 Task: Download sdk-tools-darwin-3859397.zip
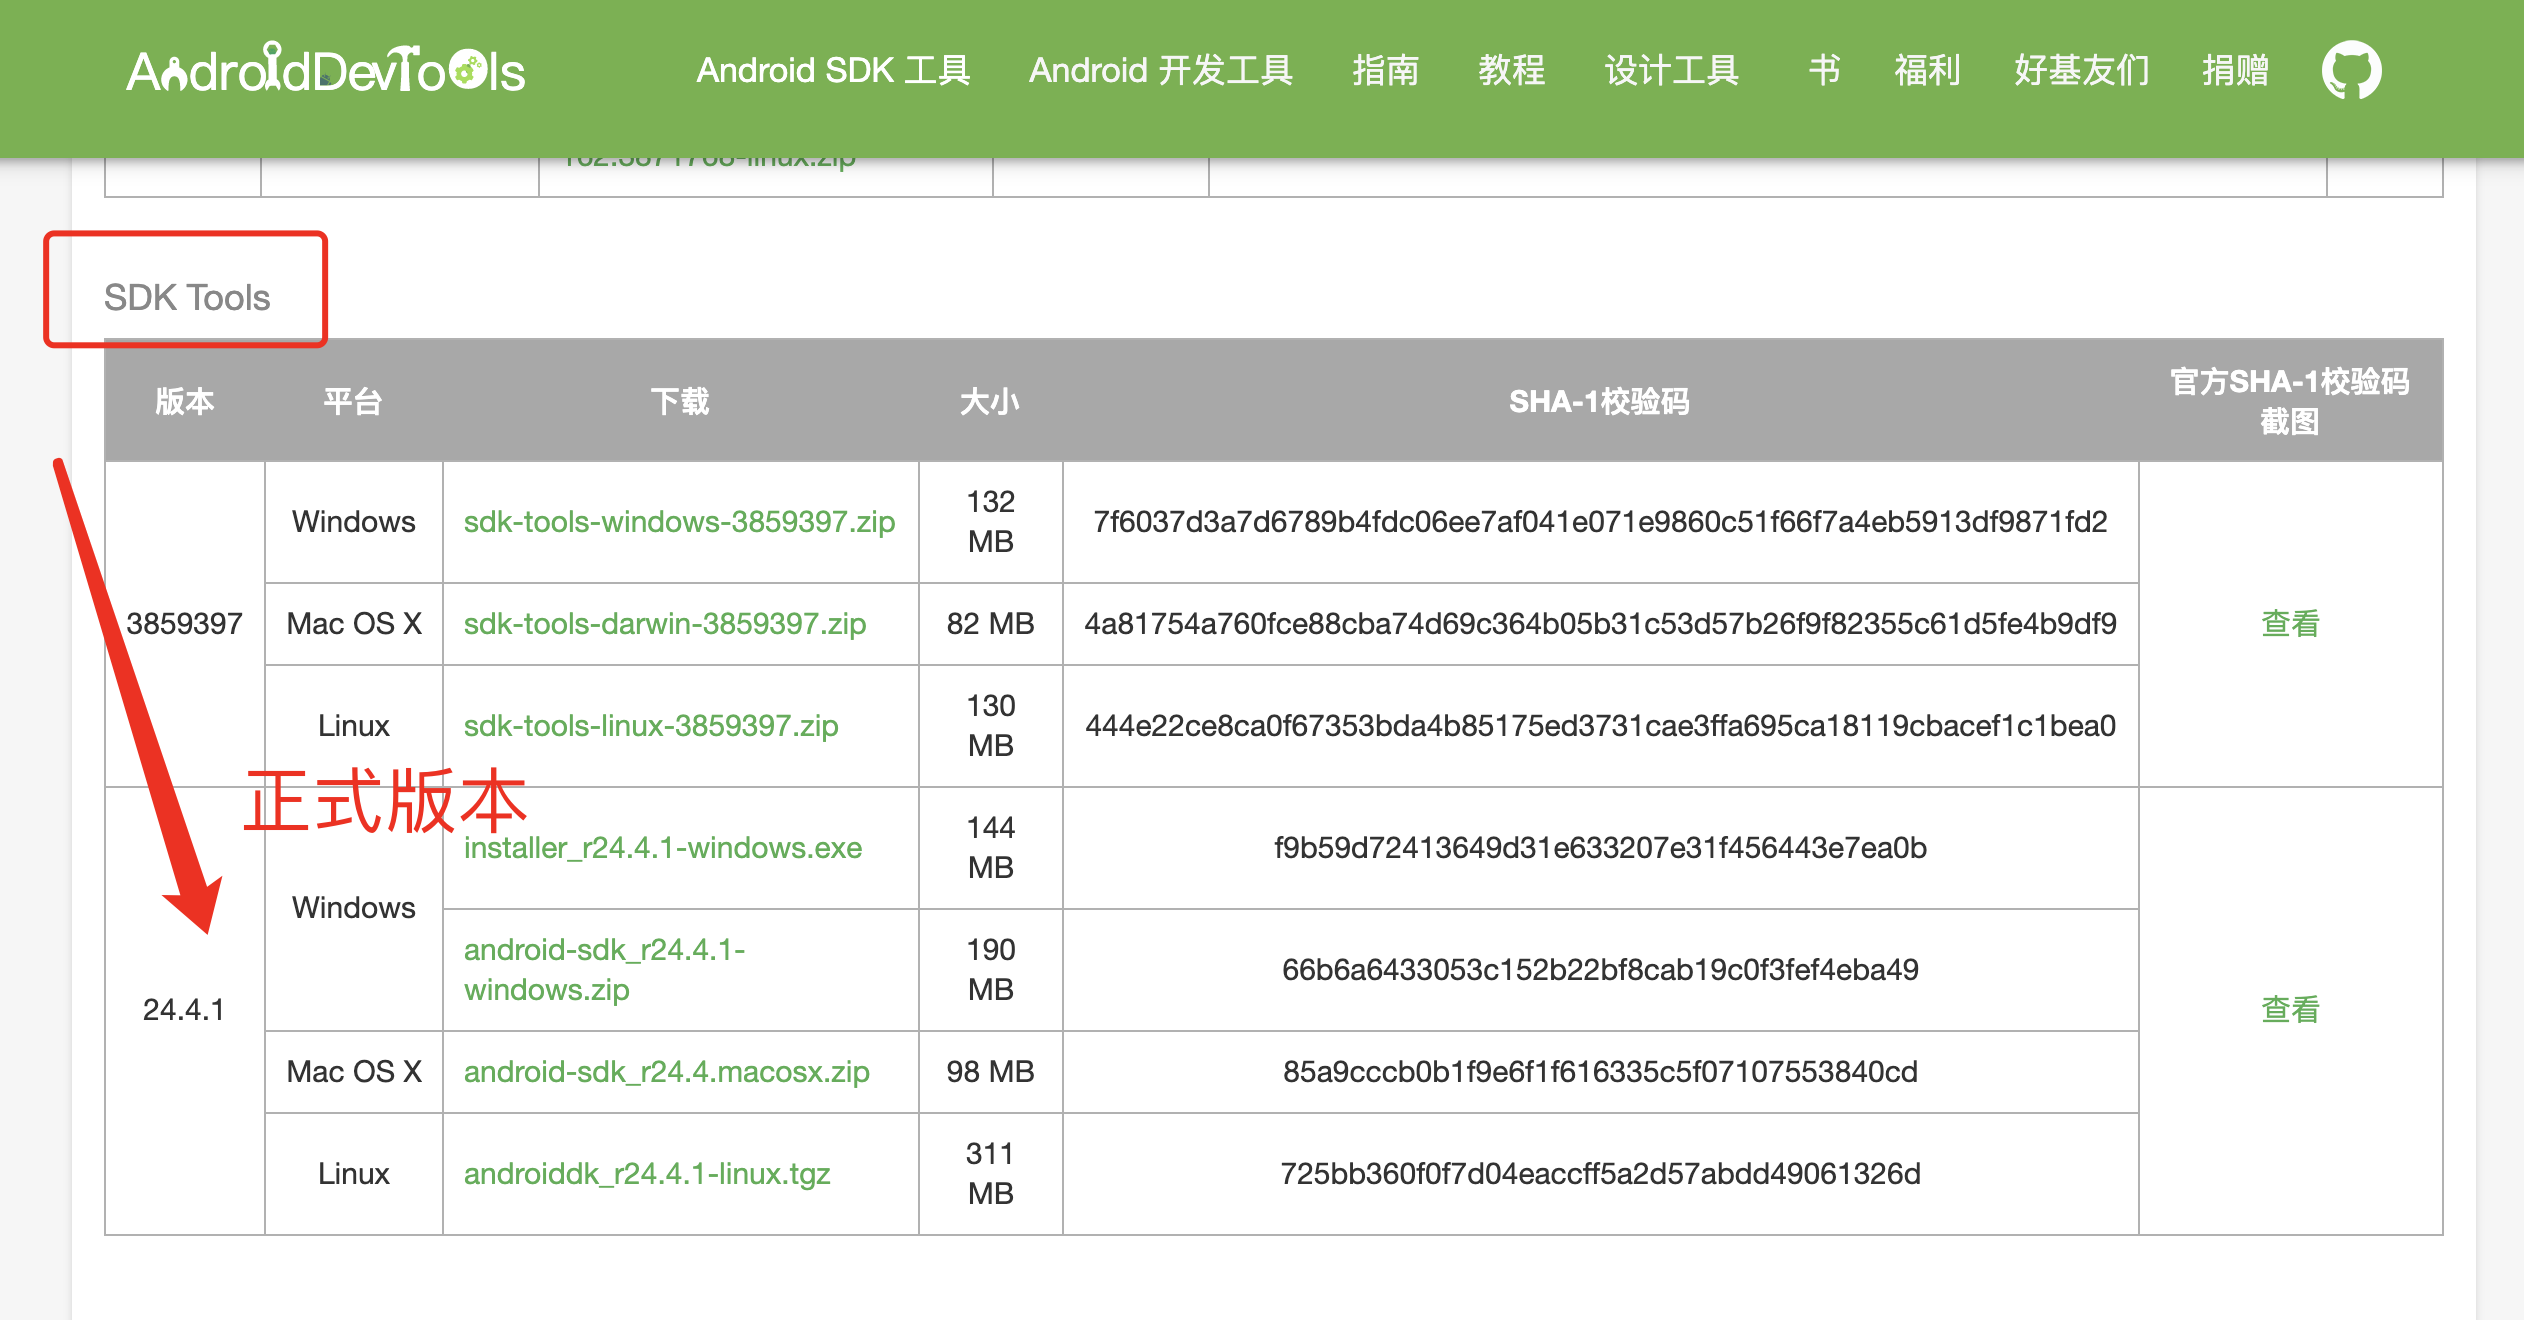[664, 624]
